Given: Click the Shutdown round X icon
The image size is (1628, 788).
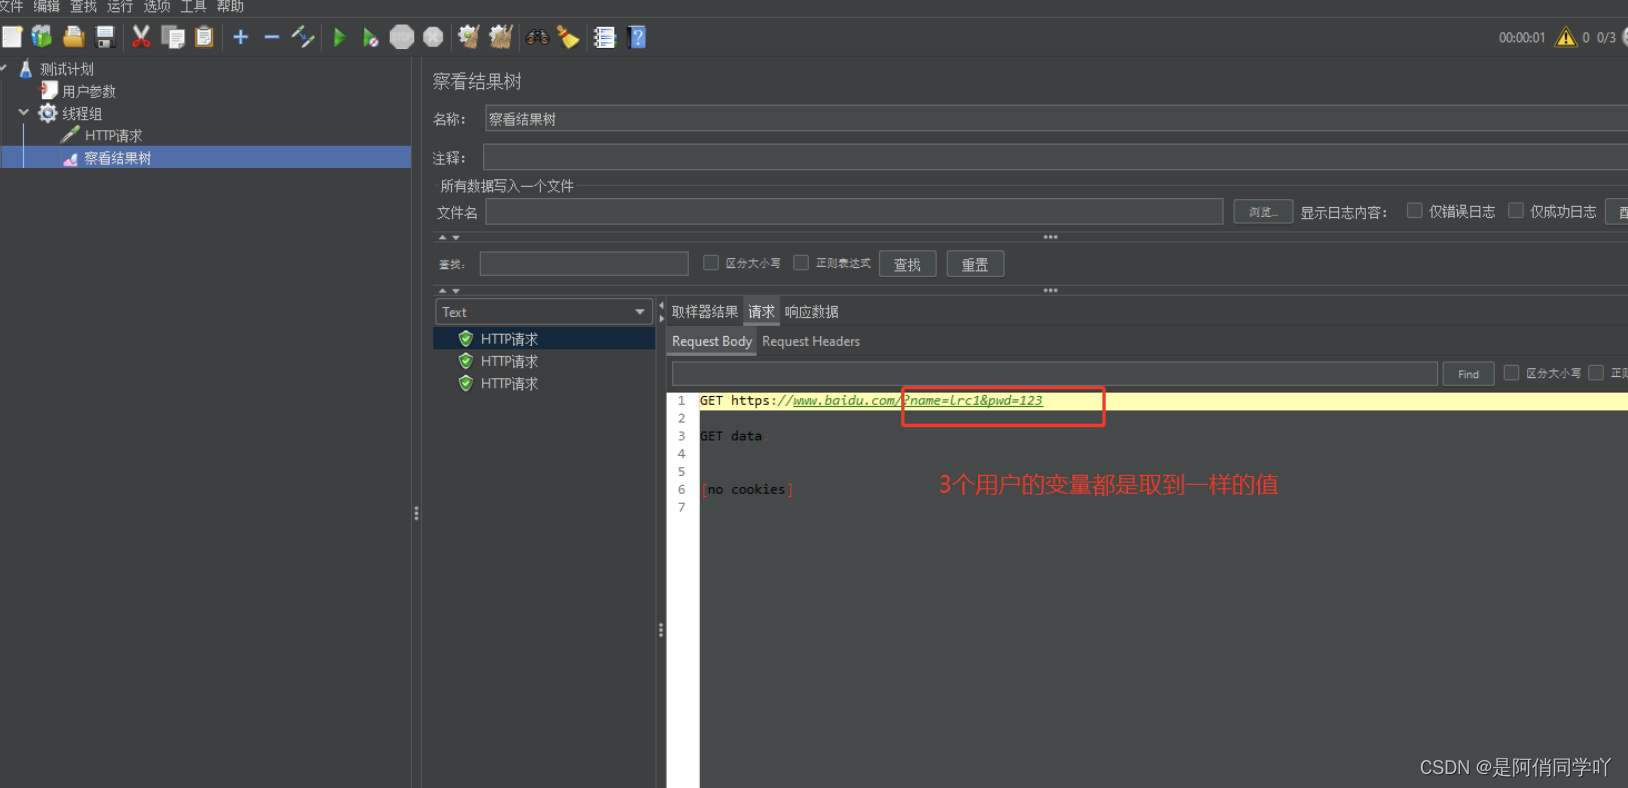Looking at the screenshot, I should click(433, 37).
